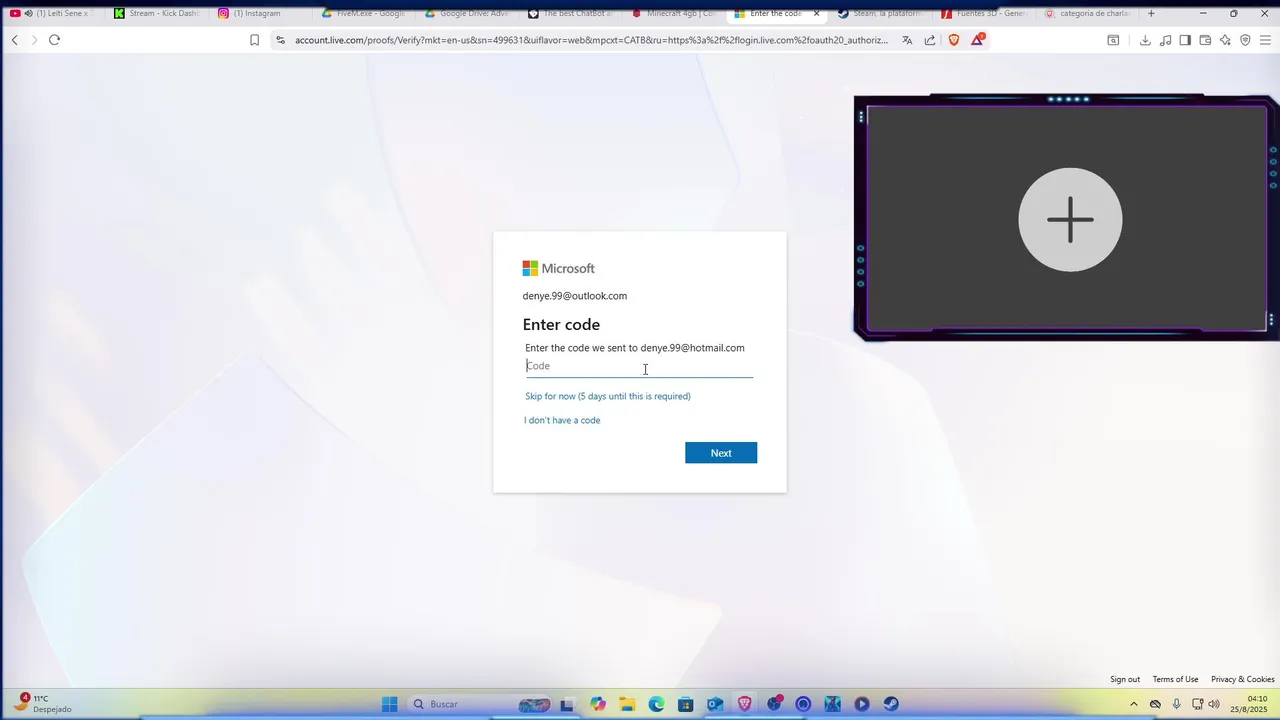Switch to 'The best ChatBot' tab
The width and height of the screenshot is (1280, 720).
572,13
